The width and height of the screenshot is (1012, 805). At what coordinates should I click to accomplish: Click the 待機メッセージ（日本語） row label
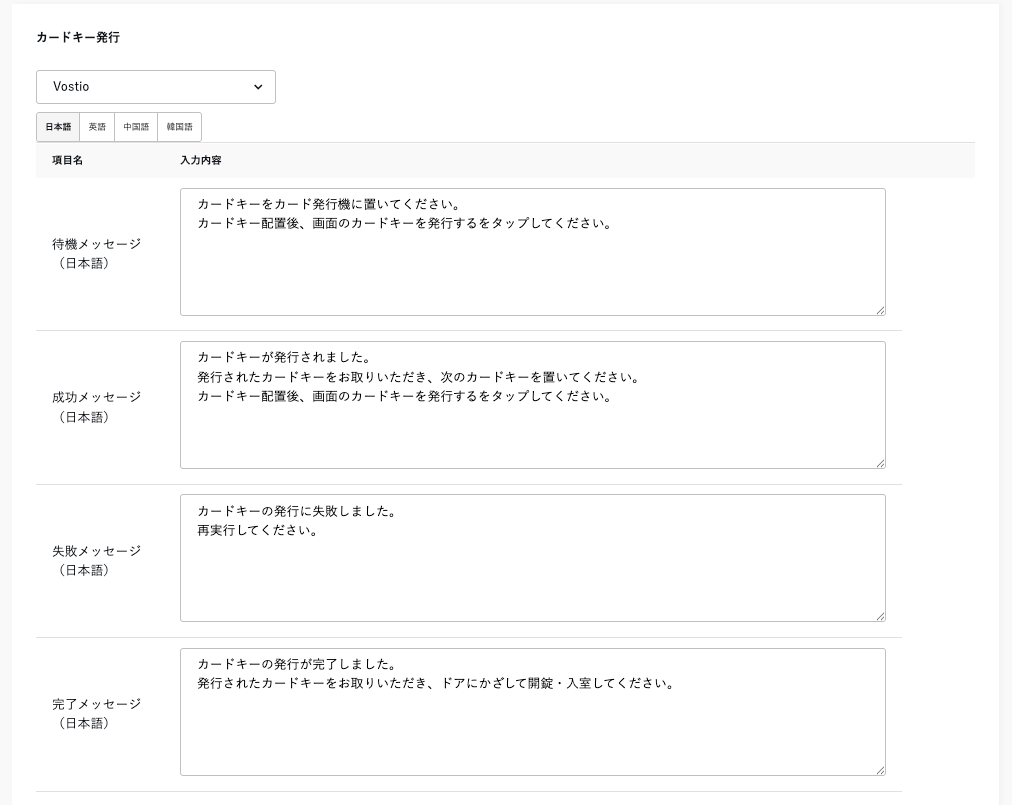click(96, 253)
